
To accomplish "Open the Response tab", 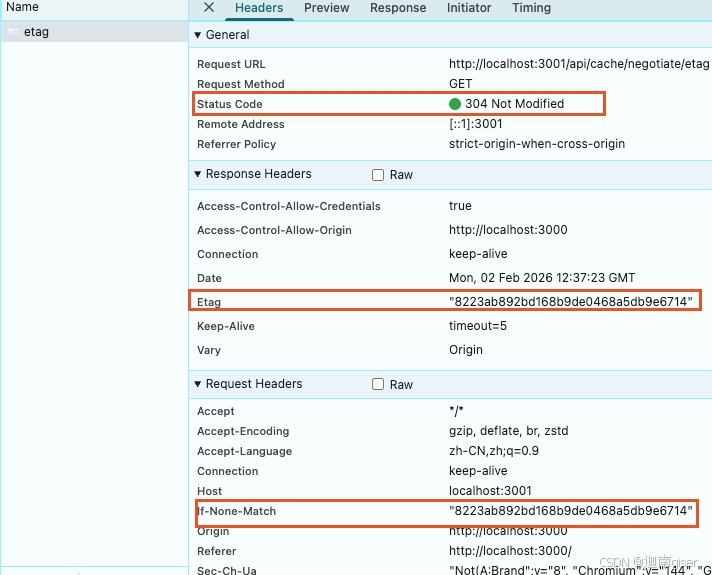I will [x=398, y=8].
